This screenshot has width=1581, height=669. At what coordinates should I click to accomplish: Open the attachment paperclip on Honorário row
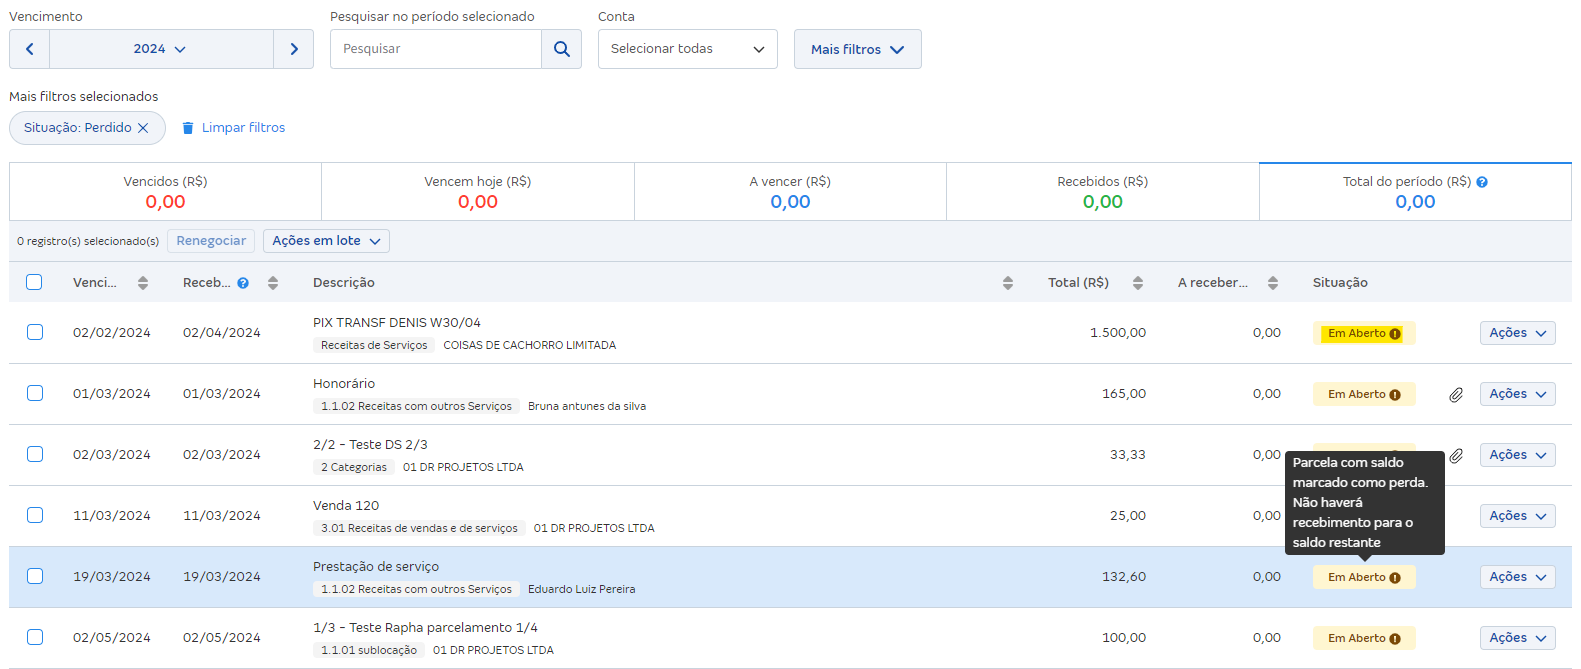point(1456,395)
